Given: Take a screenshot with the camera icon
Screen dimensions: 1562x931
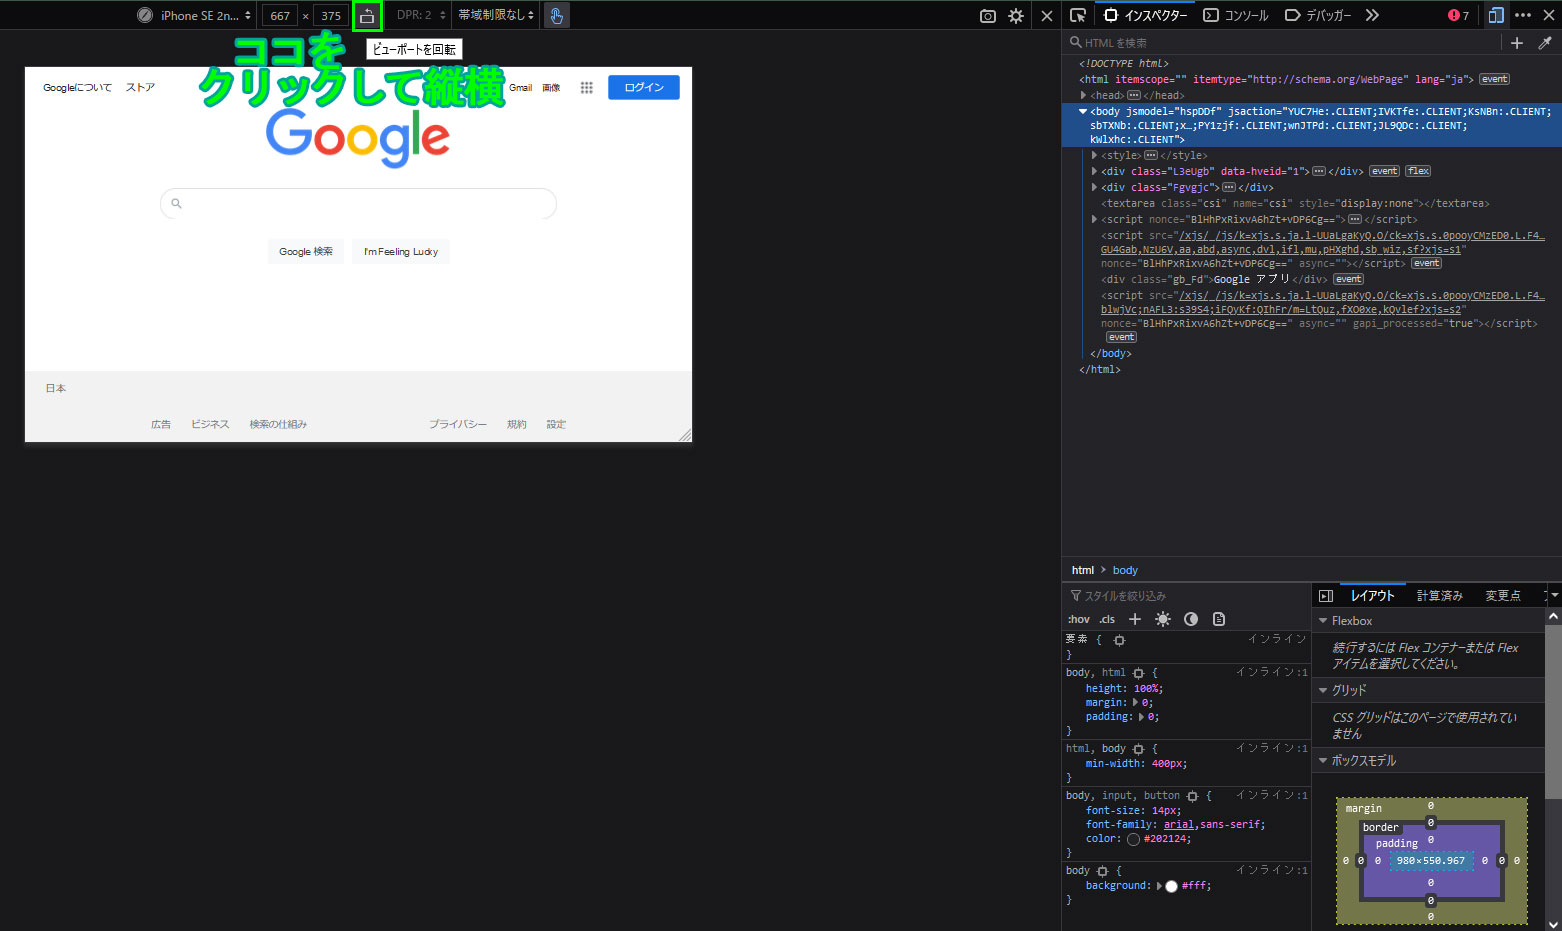Looking at the screenshot, I should (988, 16).
